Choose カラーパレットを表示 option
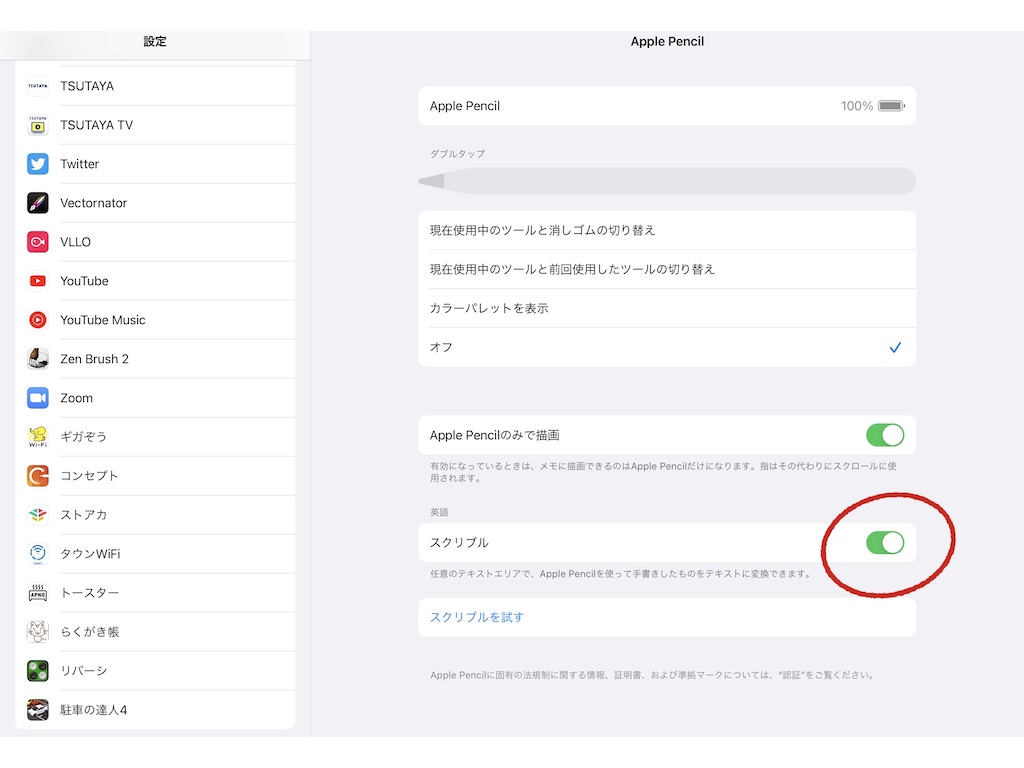 [666, 308]
